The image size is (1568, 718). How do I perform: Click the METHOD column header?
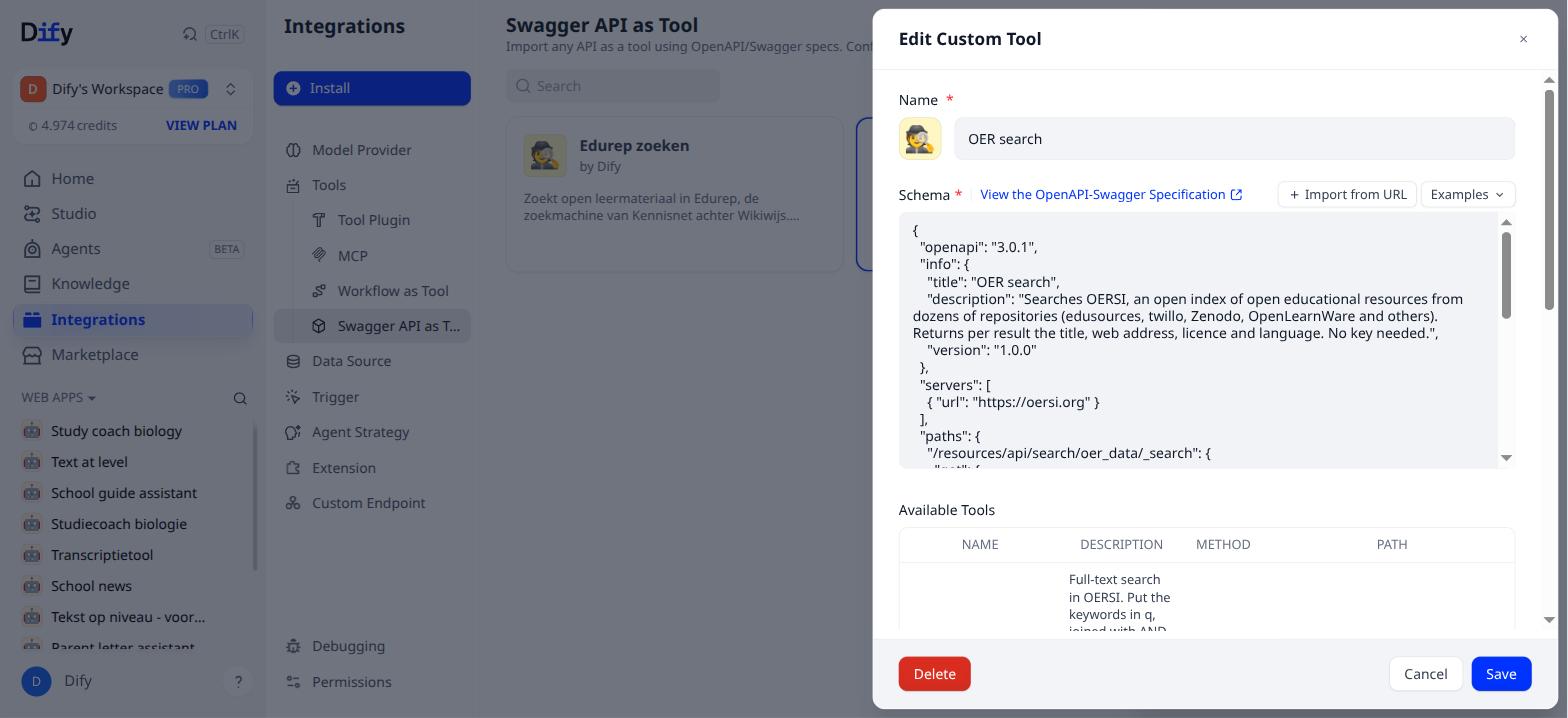[1223, 545]
